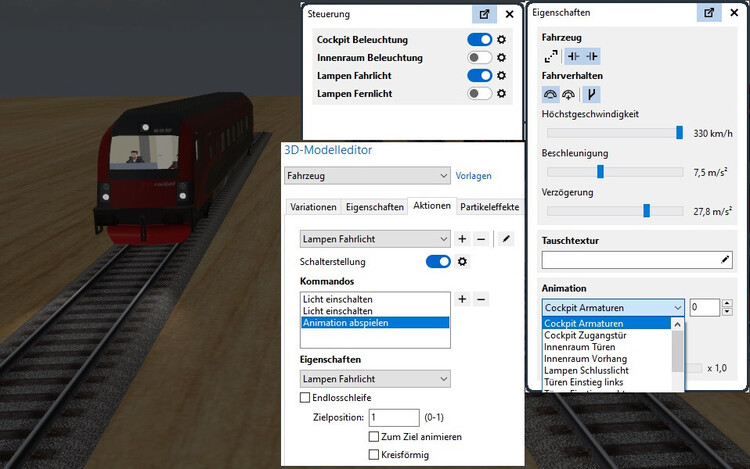This screenshot has height=469, width=750.
Task: Click the gear icon next to Schalterstellung
Action: pos(463,262)
